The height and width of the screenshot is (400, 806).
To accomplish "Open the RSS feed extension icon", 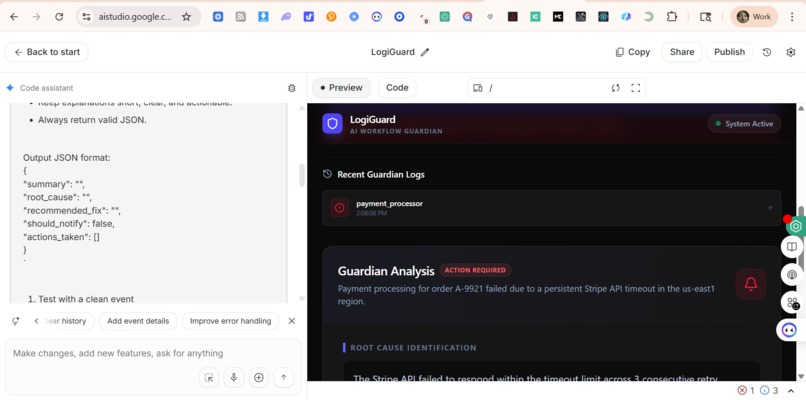I will [241, 17].
